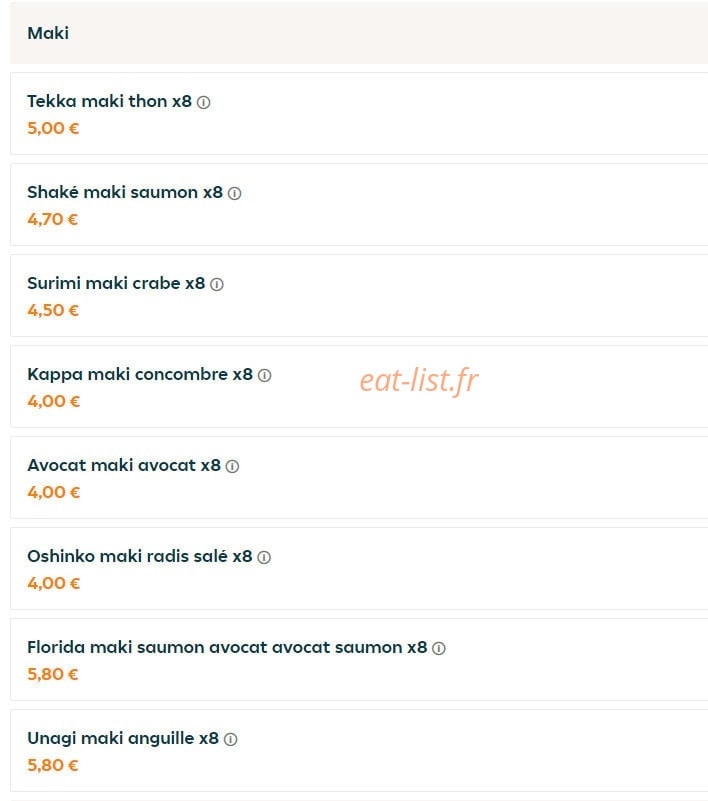Open info icon for Shaké maki saumon

click(x=234, y=194)
